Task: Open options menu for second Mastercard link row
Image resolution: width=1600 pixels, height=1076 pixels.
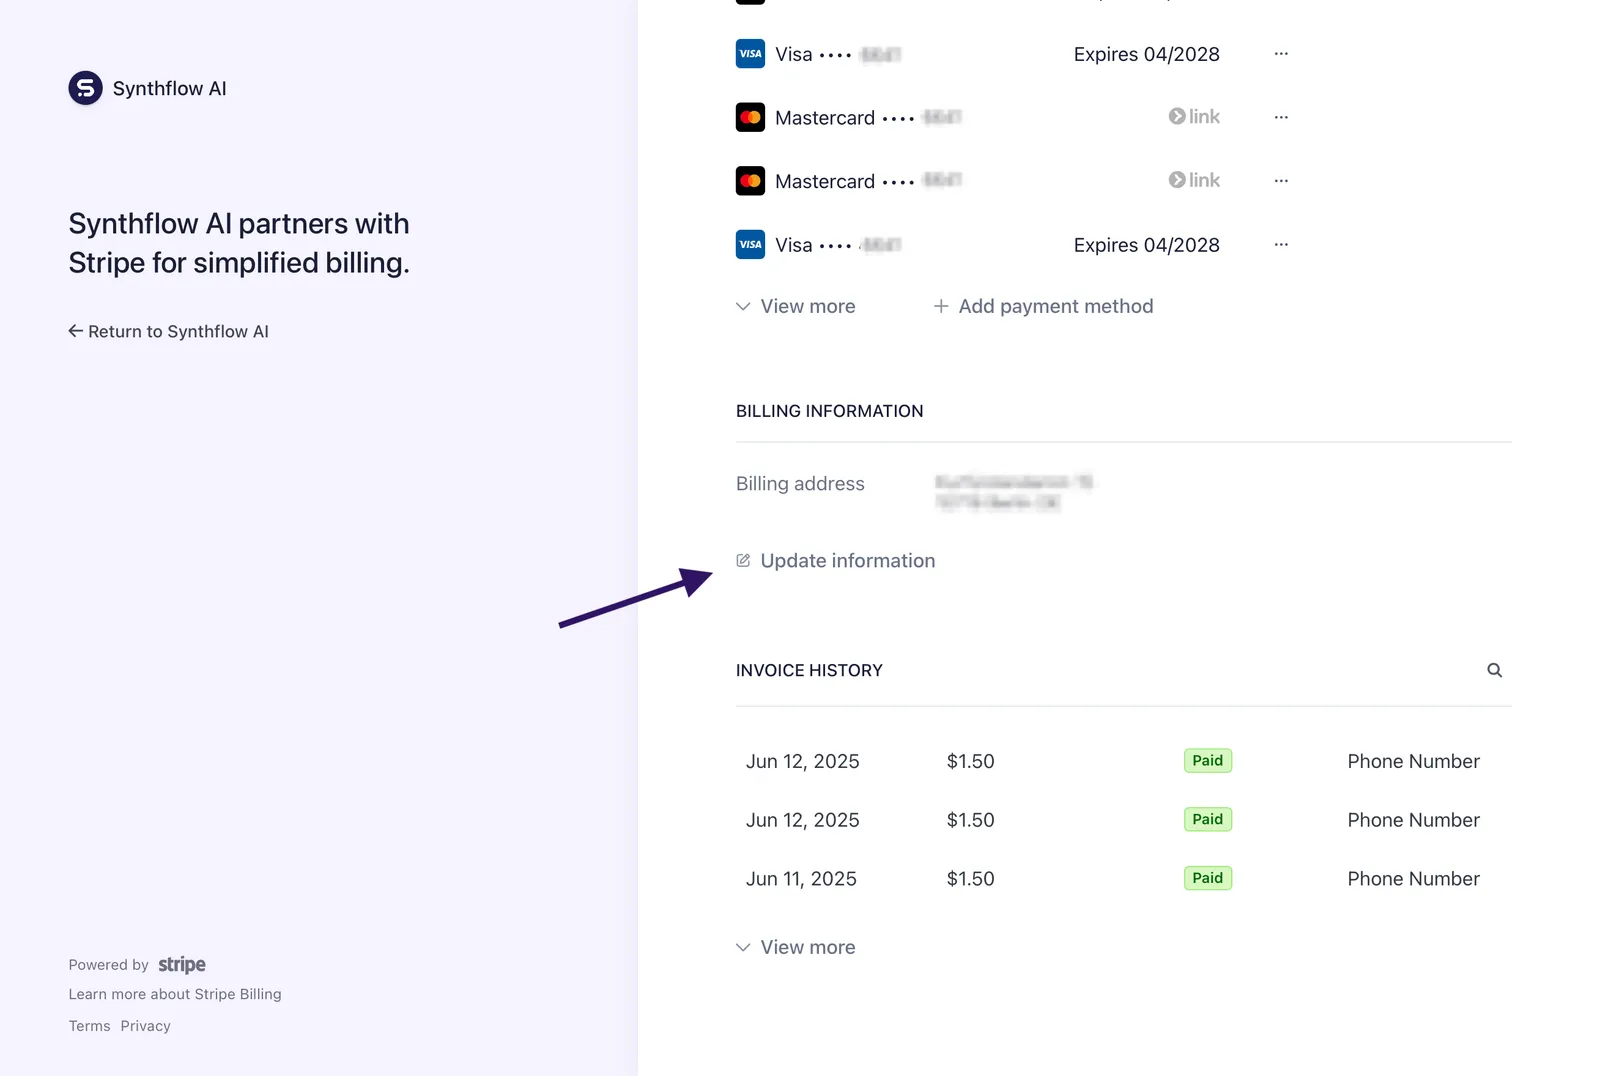Action: tap(1281, 181)
